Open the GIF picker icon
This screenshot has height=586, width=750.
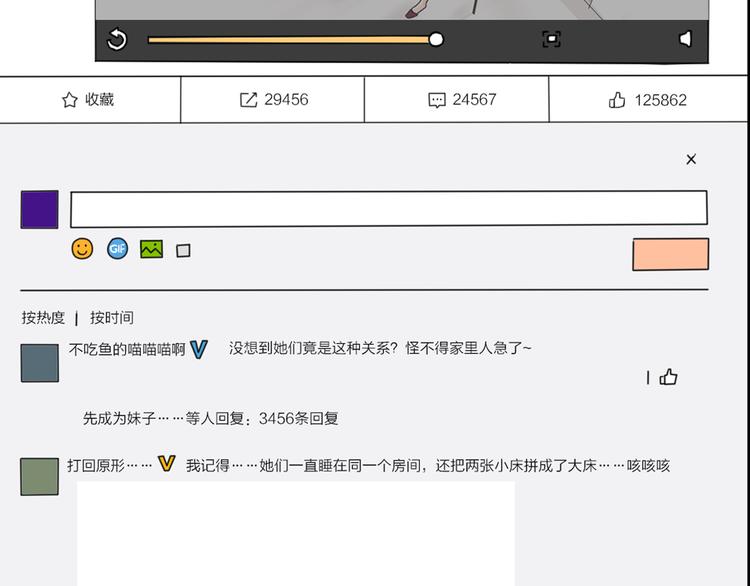pos(117,249)
